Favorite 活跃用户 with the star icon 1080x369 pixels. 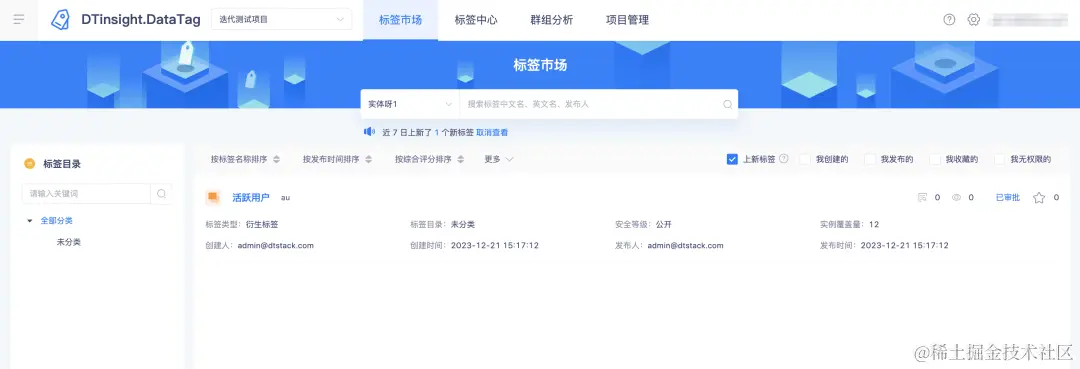[x=1039, y=198]
